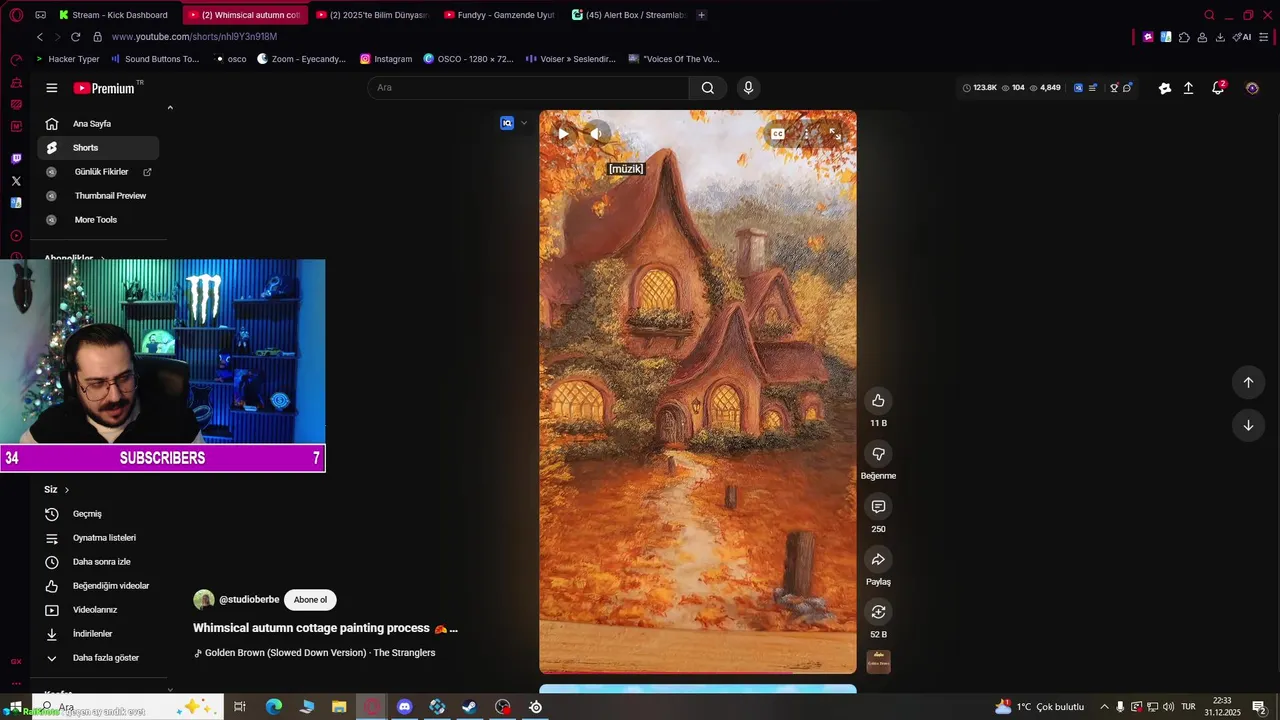Switch to Fundyy - Gamzende Uyut tab

point(500,15)
